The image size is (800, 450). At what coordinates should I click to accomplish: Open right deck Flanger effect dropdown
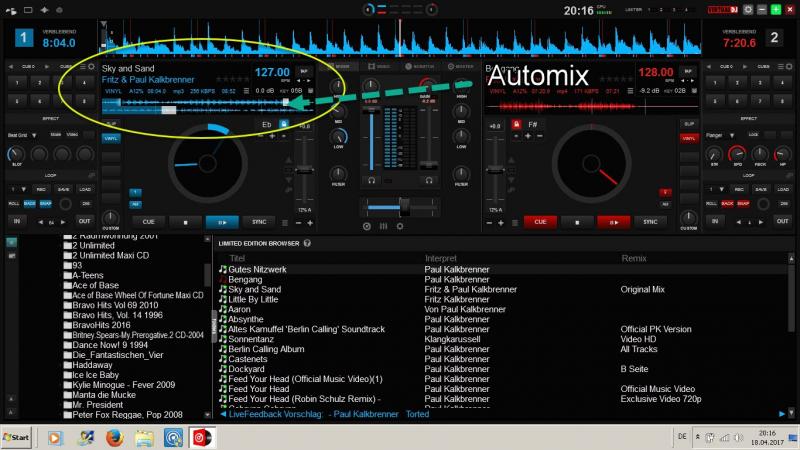732,135
